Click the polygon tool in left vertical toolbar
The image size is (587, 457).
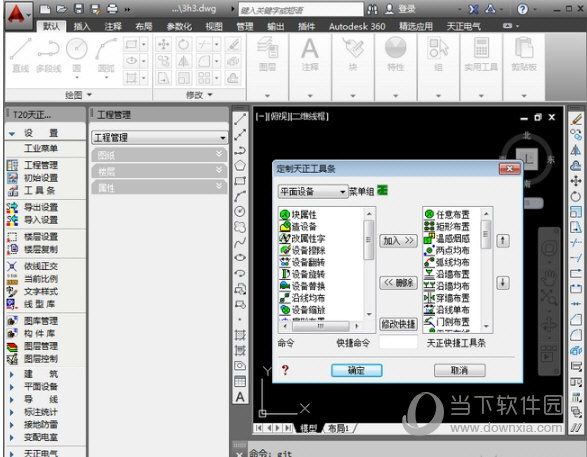(x=240, y=165)
